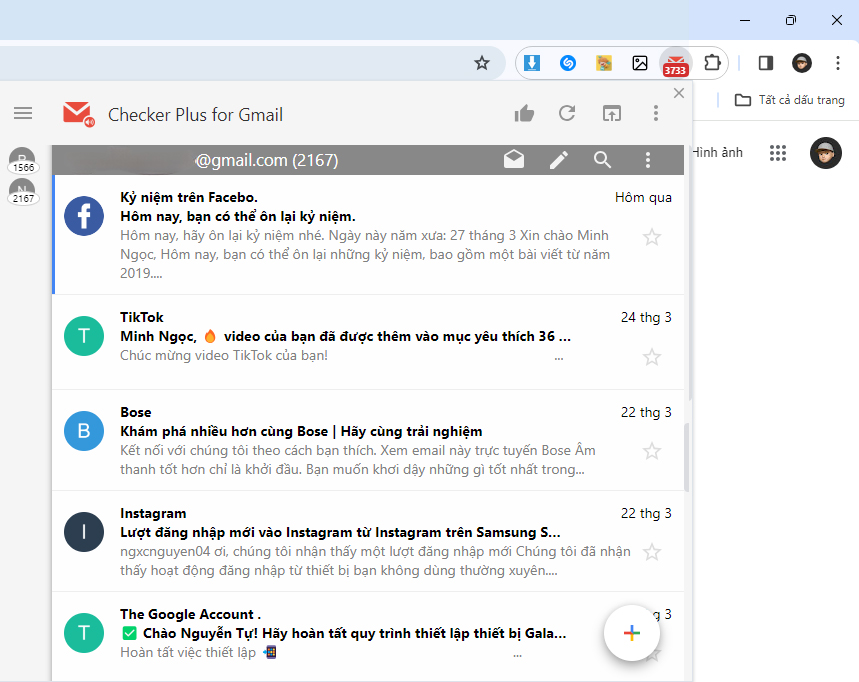Click the 'Checker Plus for Gmail' title
The height and width of the screenshot is (682, 859).
pos(196,114)
